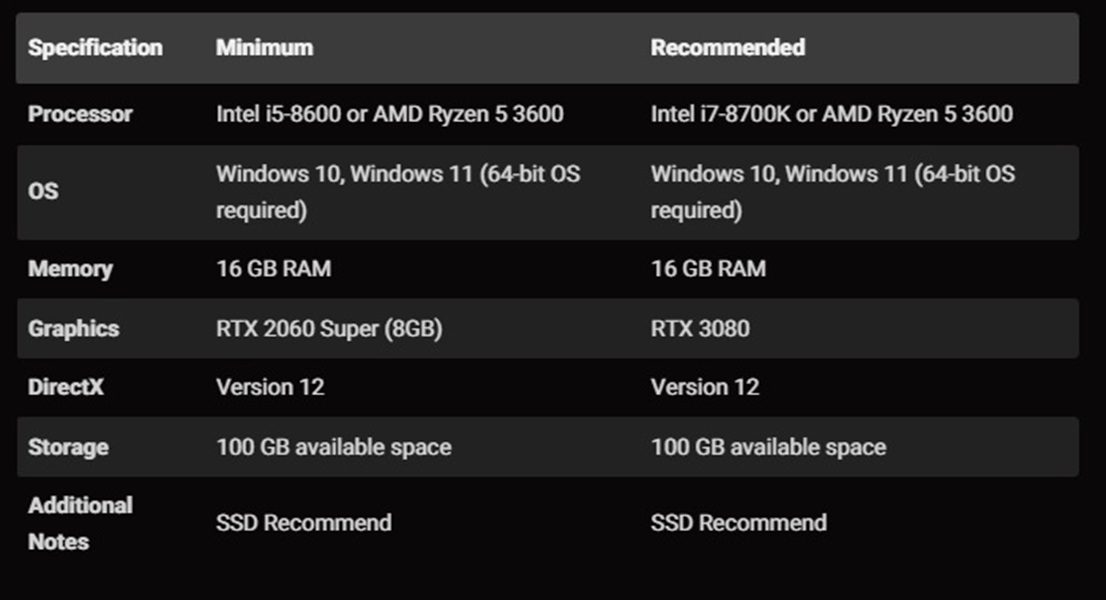
Task: Select the DirectX row label
Action: 66,387
